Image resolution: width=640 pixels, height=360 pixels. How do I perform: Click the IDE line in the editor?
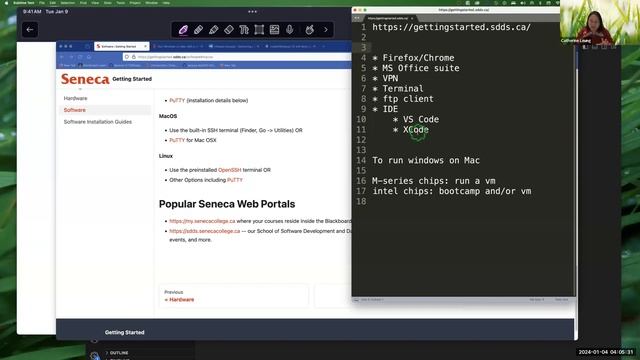pos(385,109)
